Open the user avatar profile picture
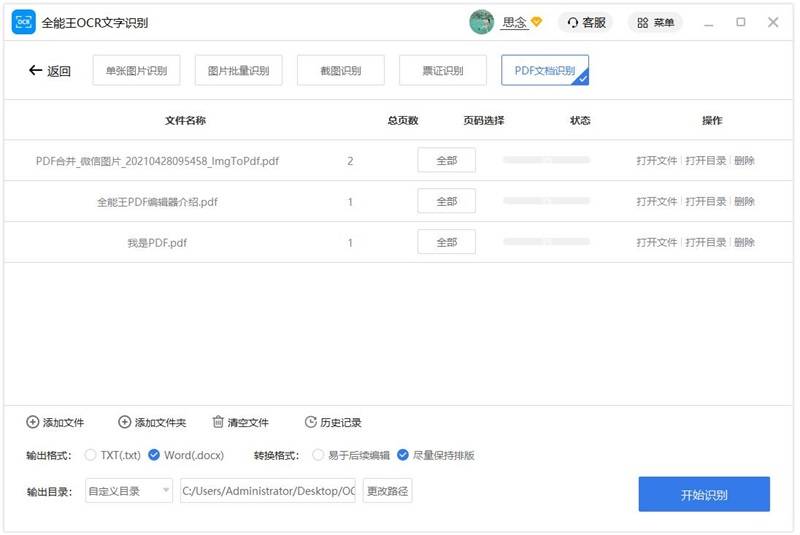Screen dimensions: 800x535 (481, 22)
